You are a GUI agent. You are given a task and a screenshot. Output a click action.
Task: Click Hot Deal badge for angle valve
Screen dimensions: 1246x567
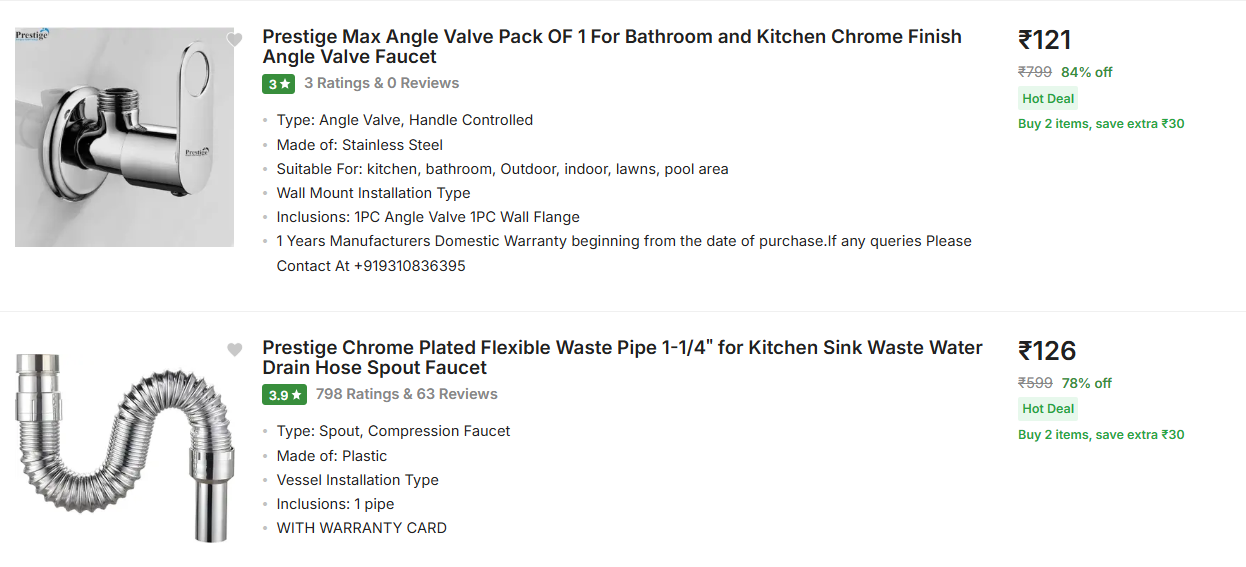[x=1048, y=98]
